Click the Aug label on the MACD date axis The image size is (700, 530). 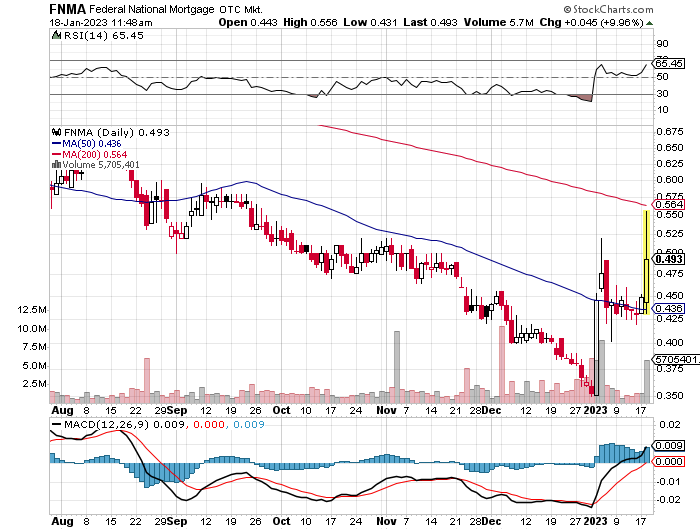tap(62, 521)
